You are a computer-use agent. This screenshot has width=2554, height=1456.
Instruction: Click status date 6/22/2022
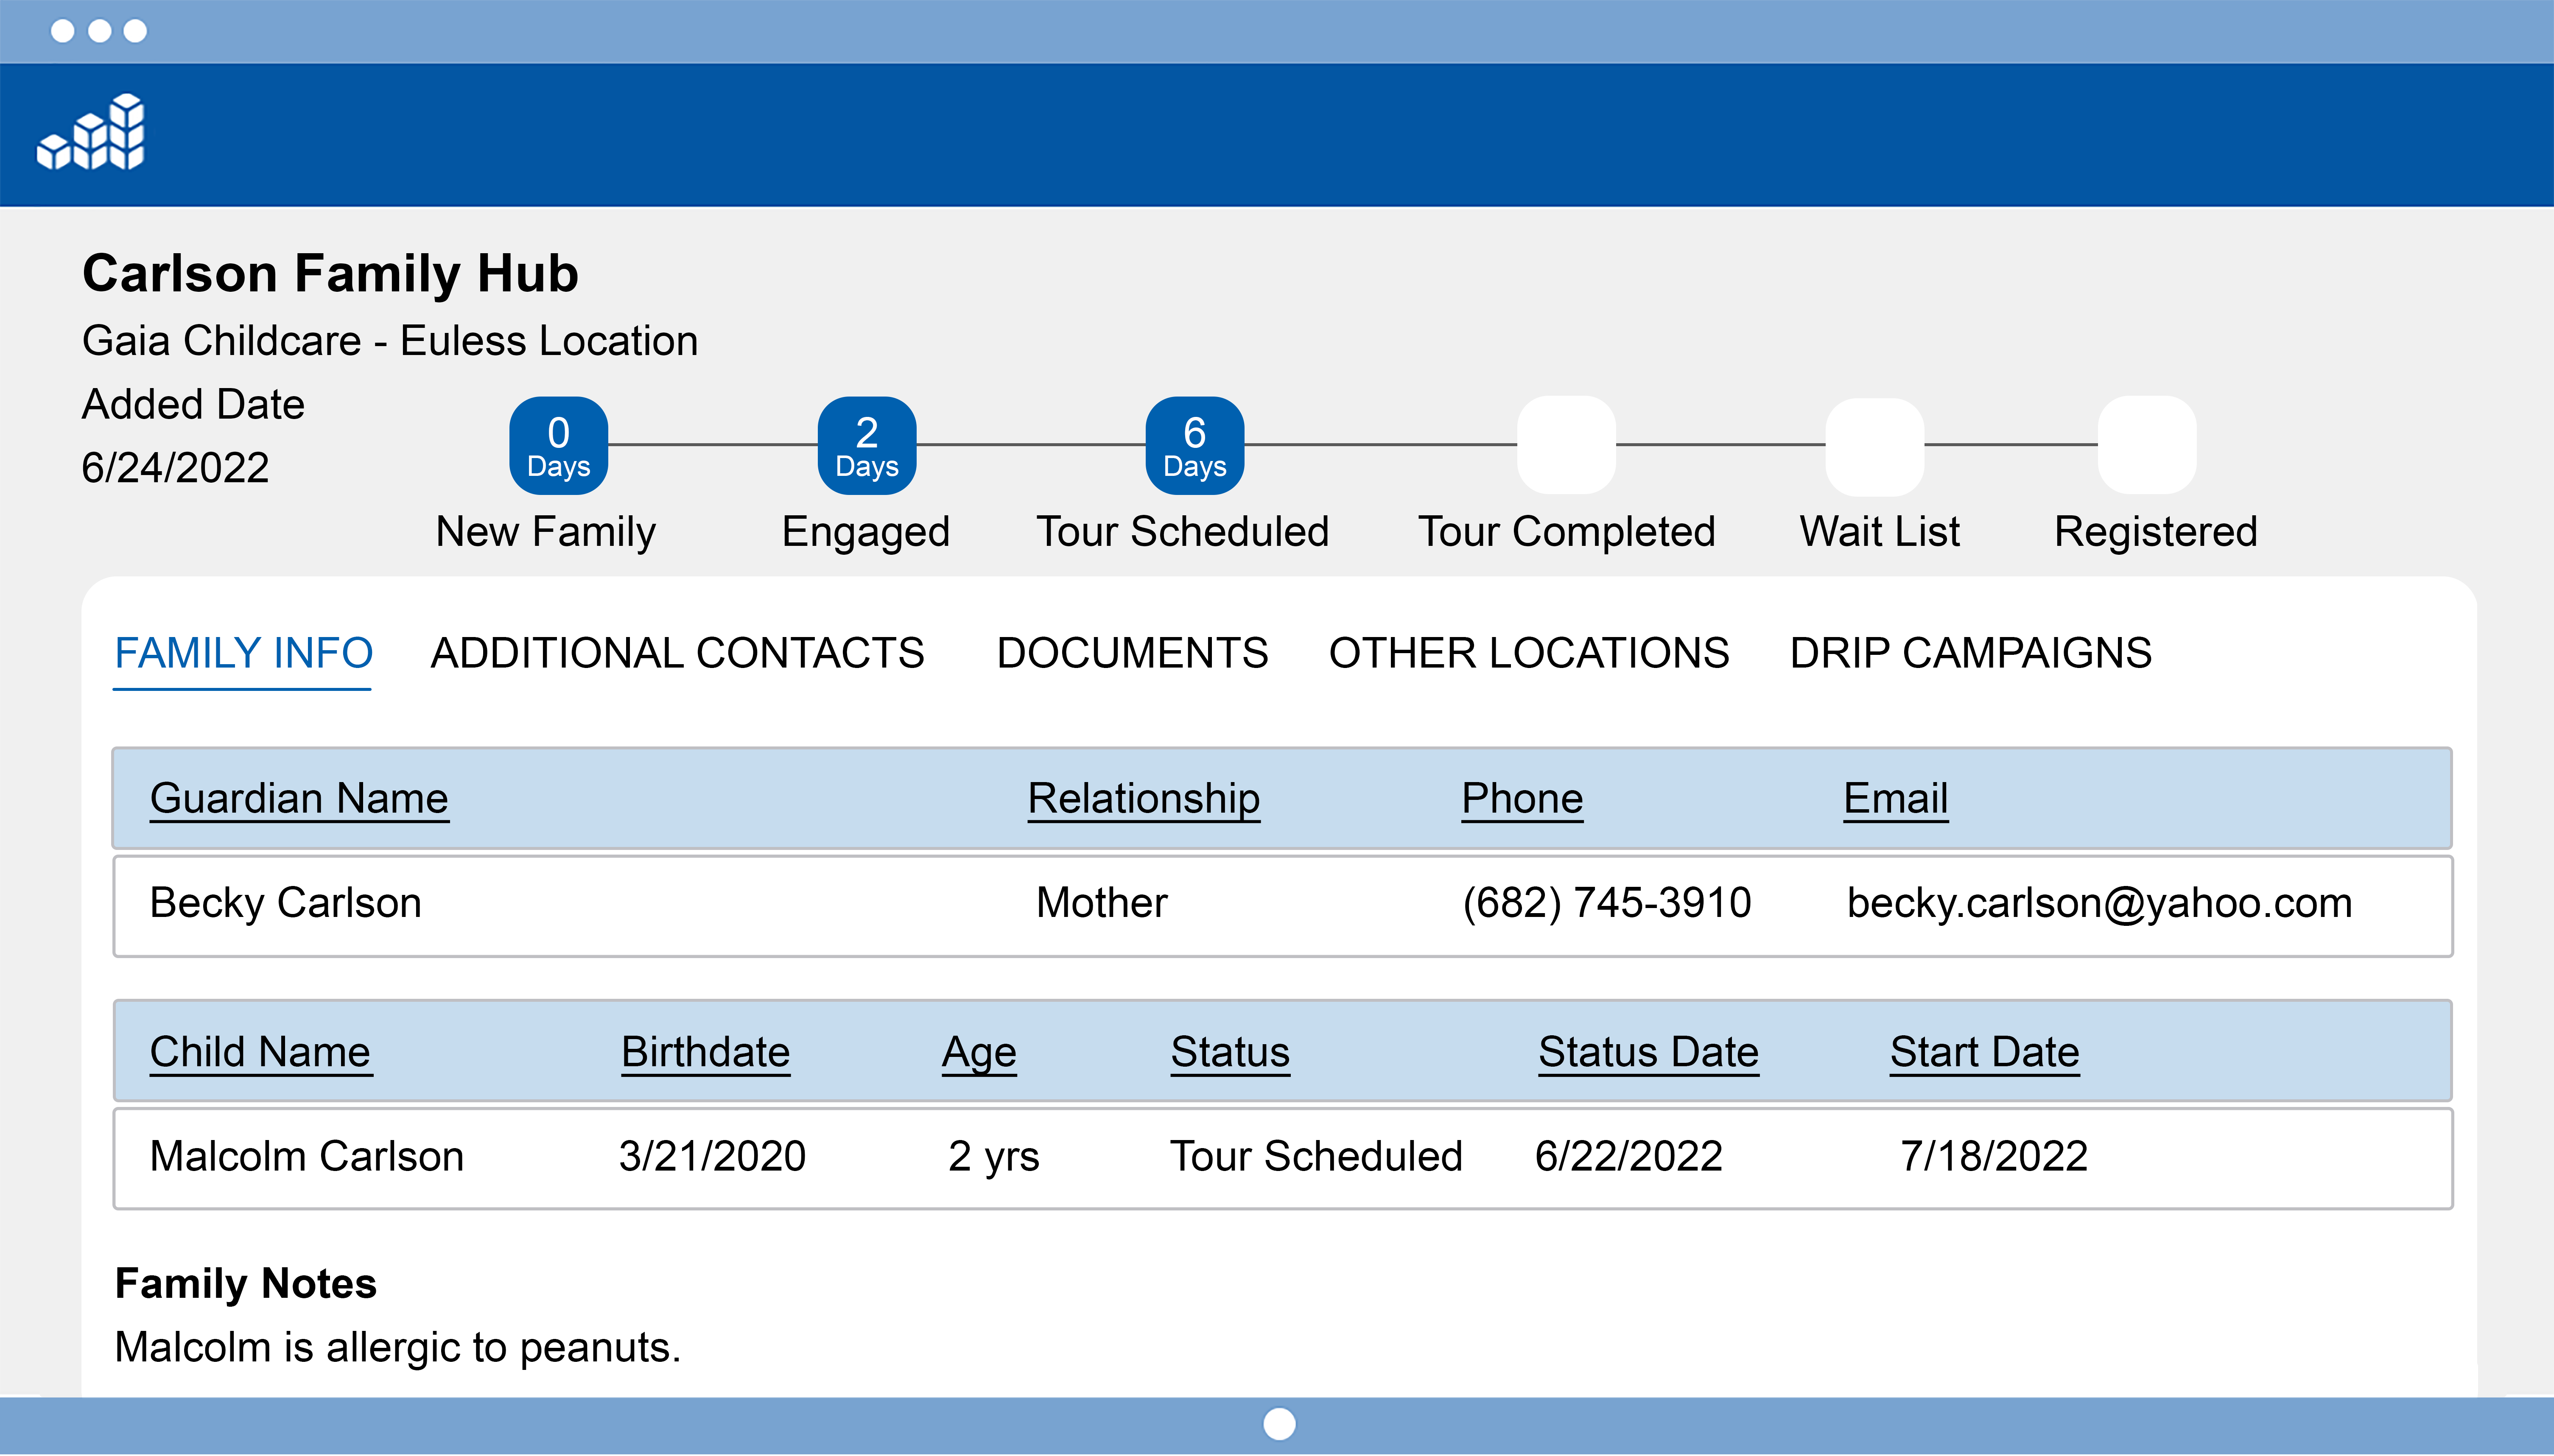pyautogui.click(x=1628, y=1156)
